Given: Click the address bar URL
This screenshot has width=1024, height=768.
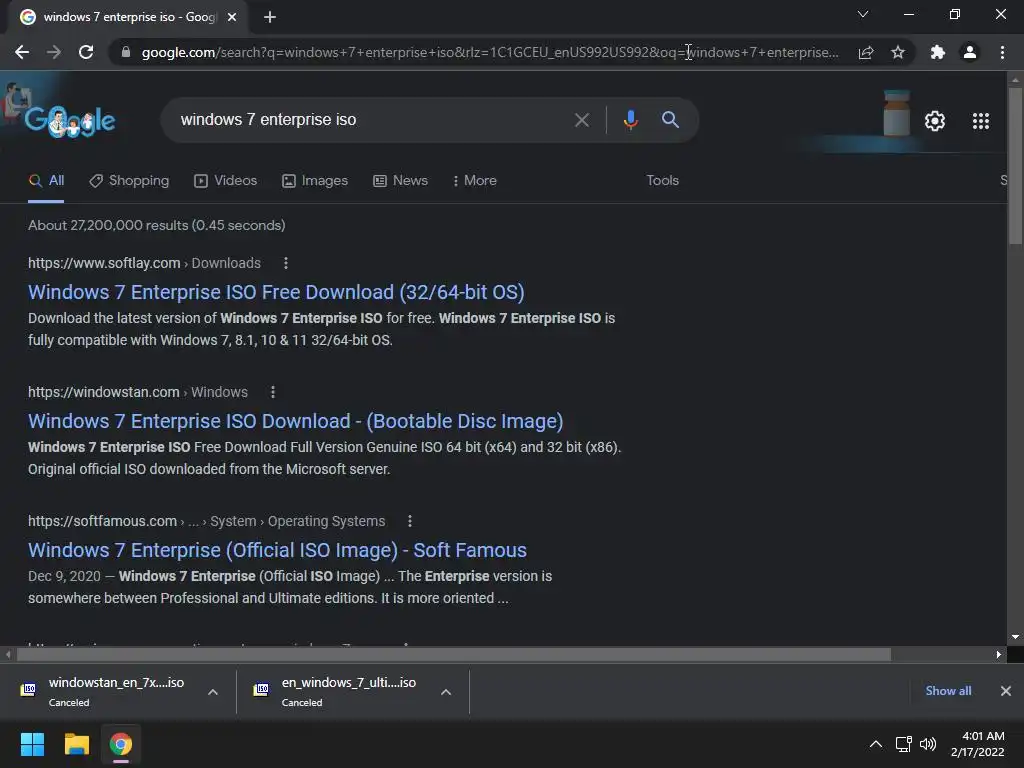Looking at the screenshot, I should pyautogui.click(x=490, y=52).
